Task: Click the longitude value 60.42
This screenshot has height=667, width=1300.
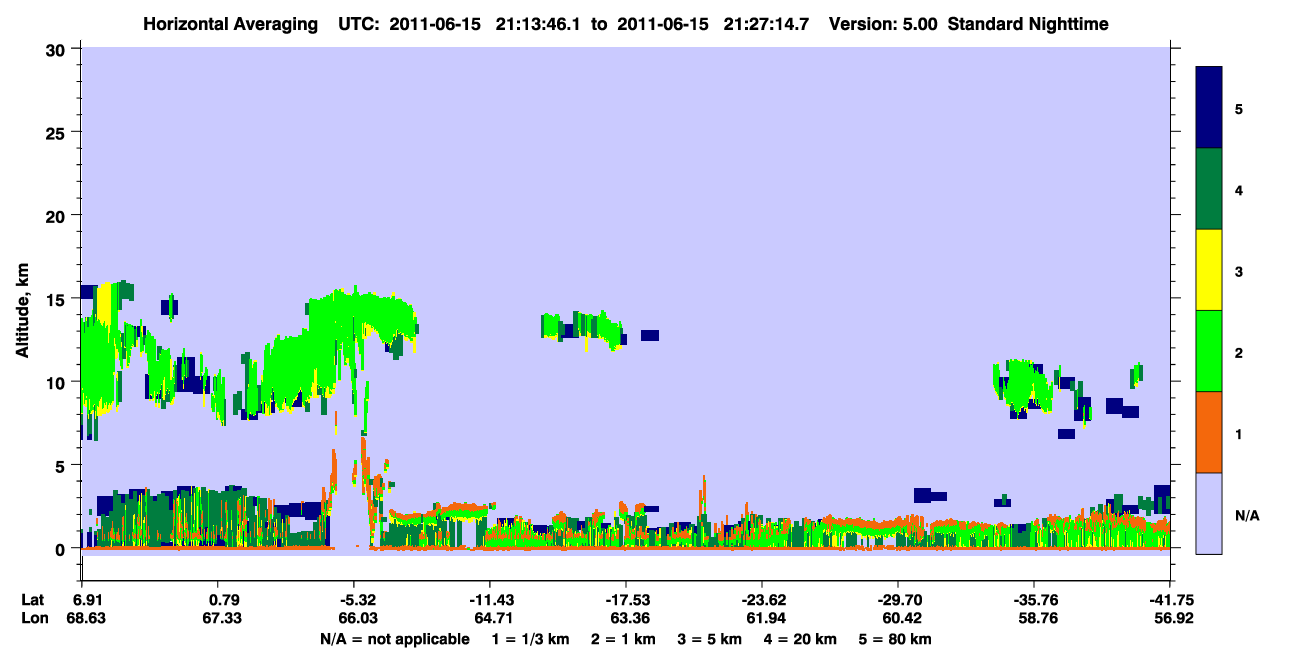Action: (x=901, y=618)
